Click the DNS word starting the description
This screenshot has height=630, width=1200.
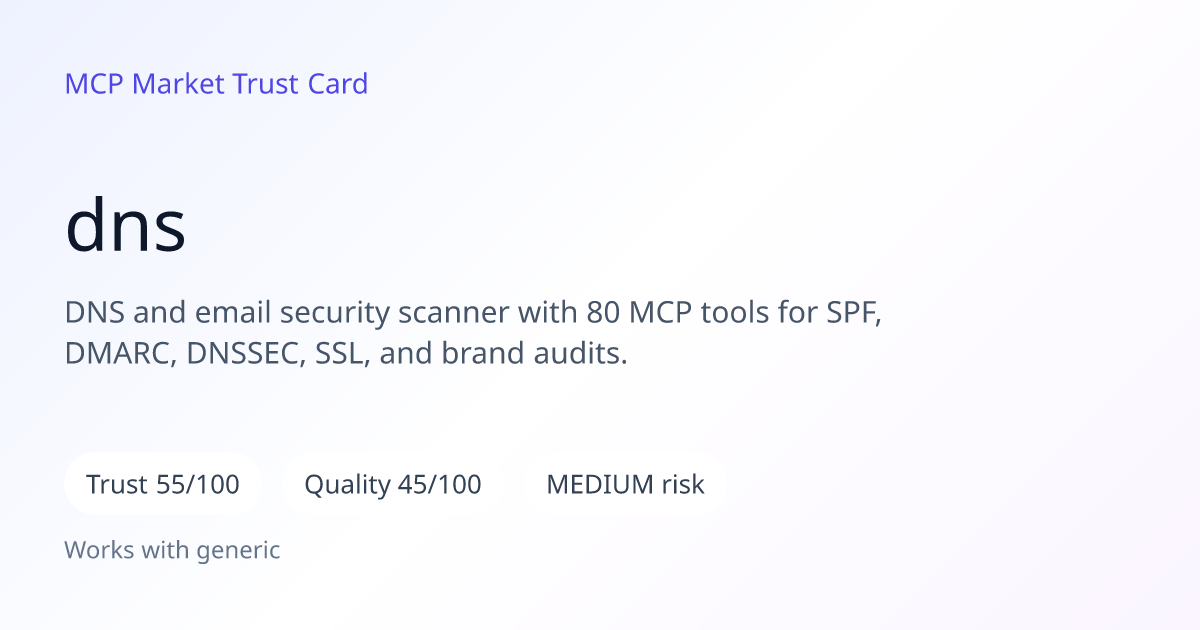[x=94, y=313]
